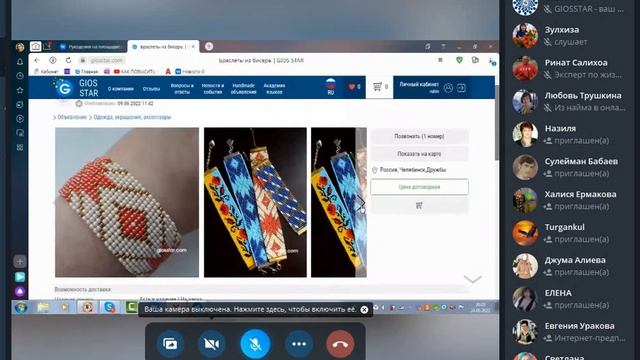This screenshot has height=360, width=640.
Task: Open File Explorer from the taskbar
Action: pyautogui.click(x=43, y=307)
